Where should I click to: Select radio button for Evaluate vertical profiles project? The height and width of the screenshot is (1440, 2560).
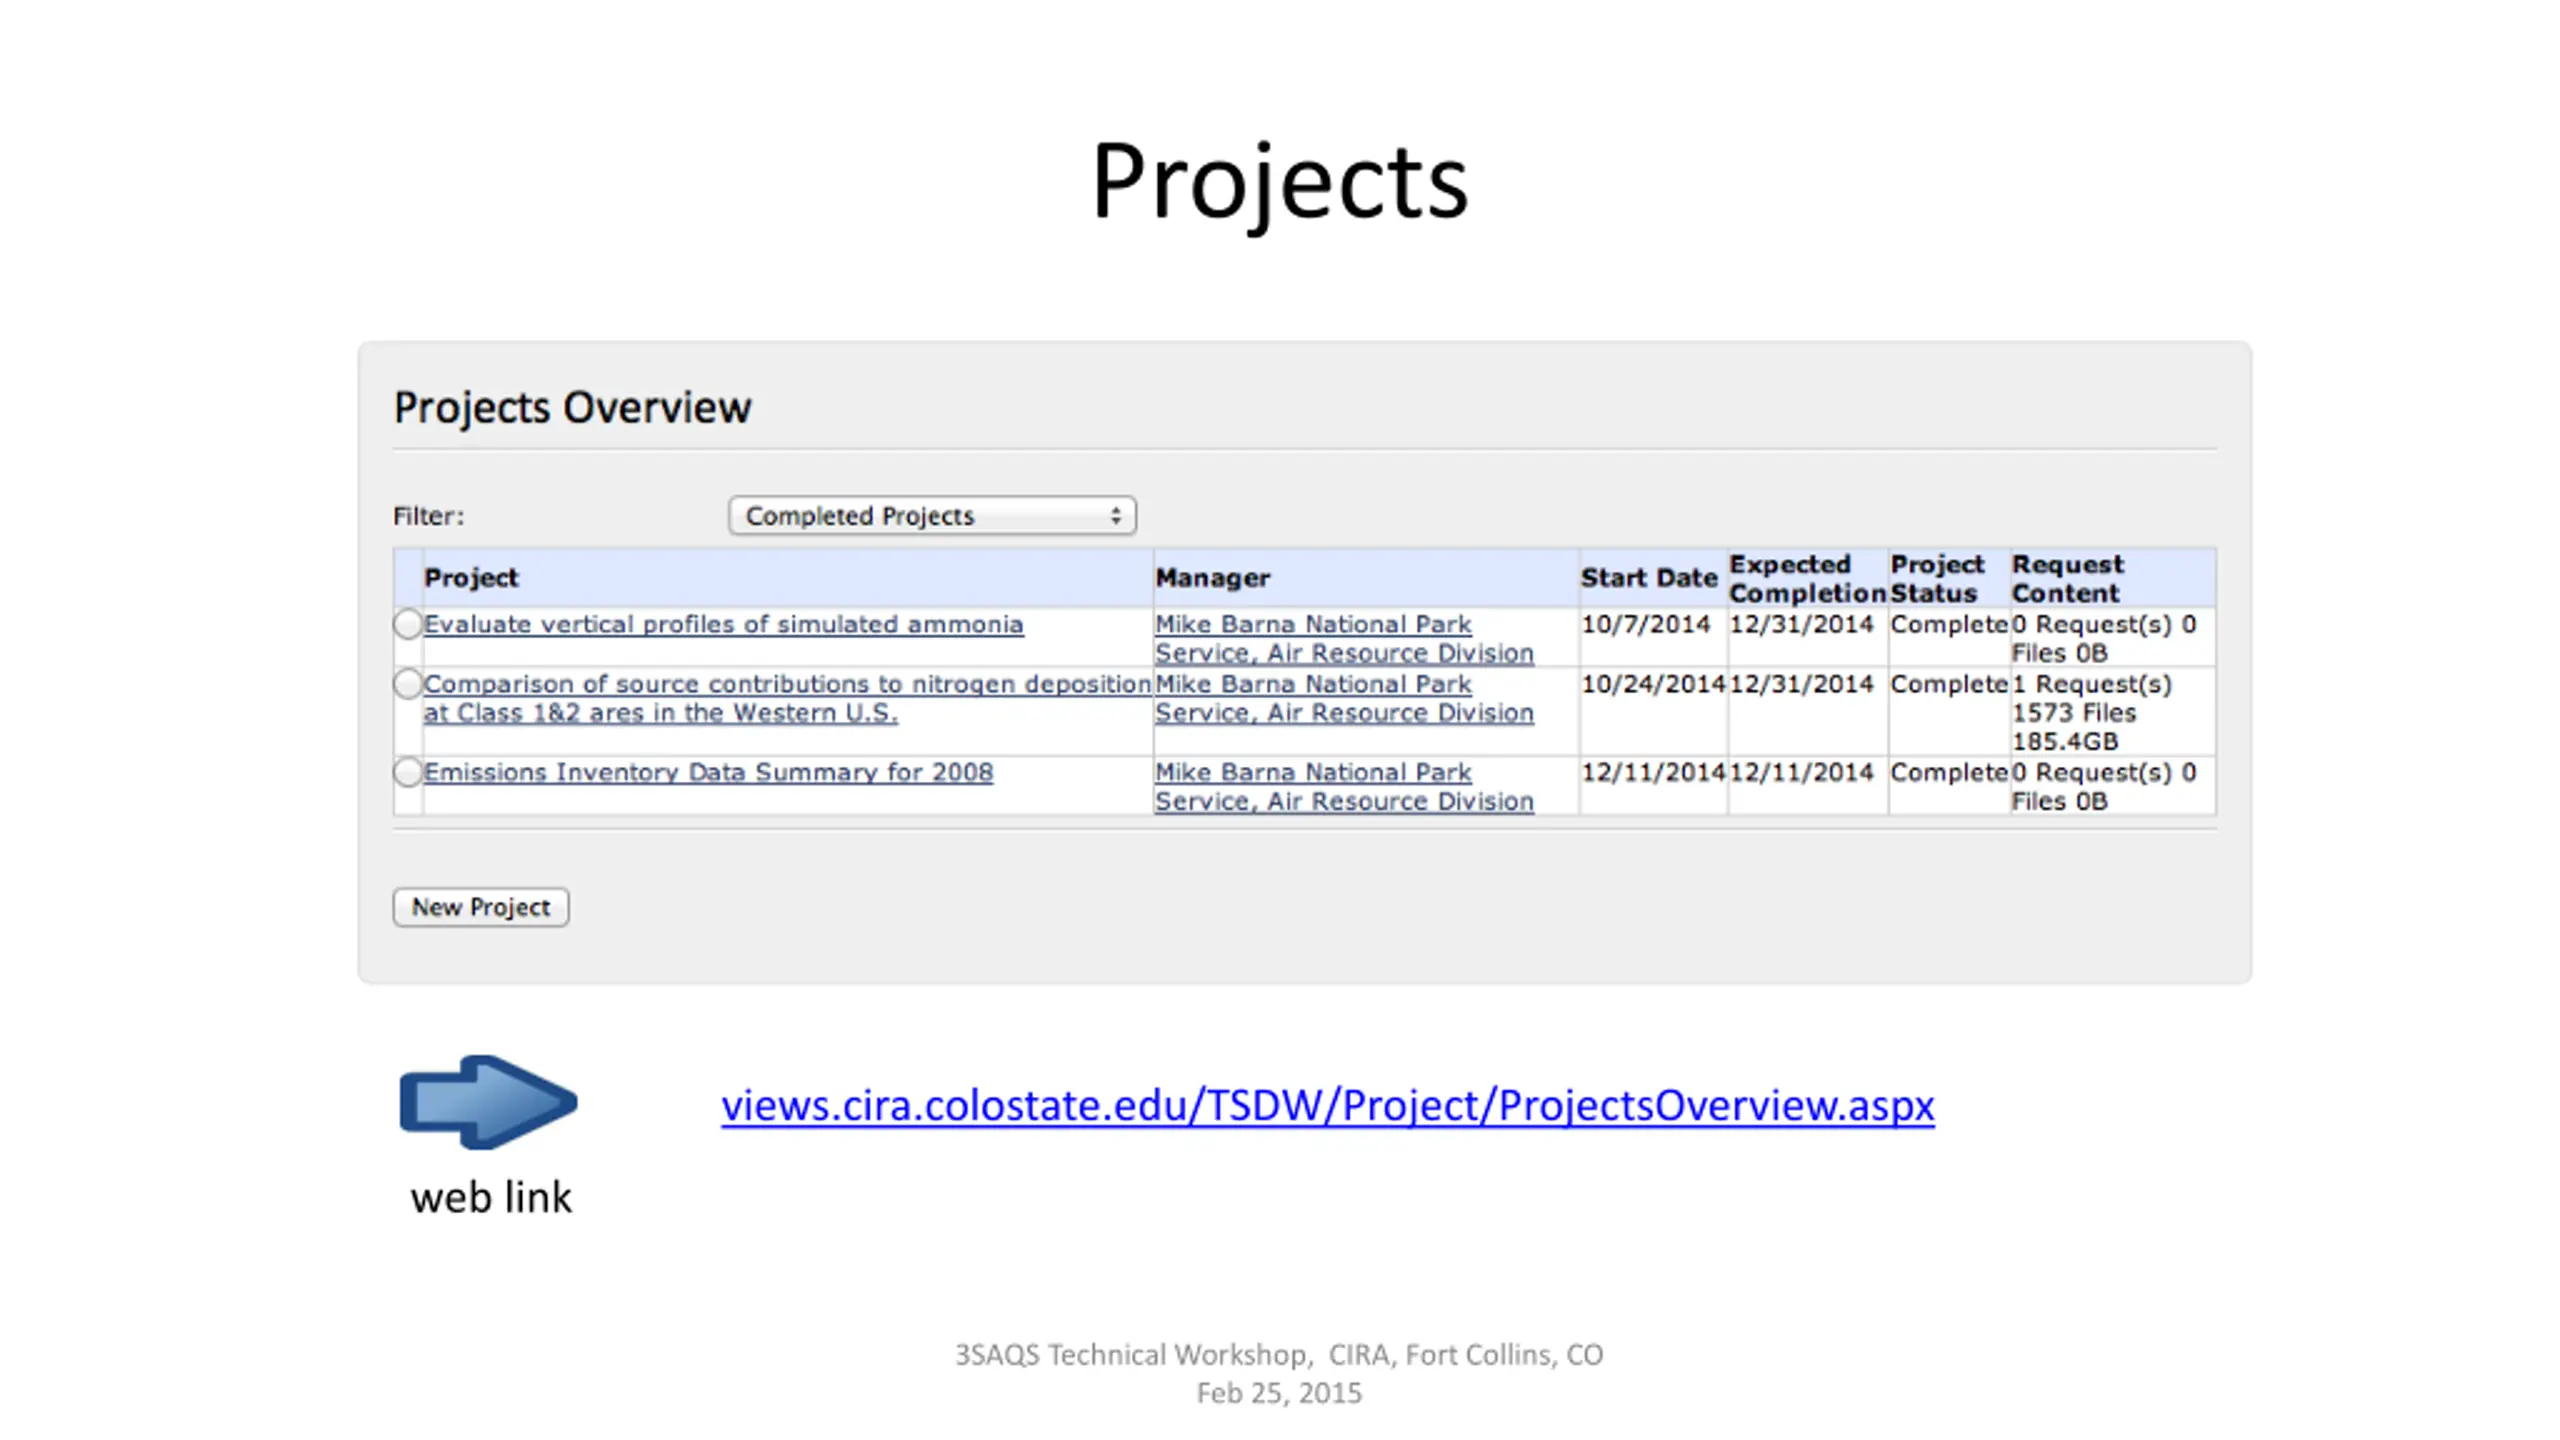(407, 624)
